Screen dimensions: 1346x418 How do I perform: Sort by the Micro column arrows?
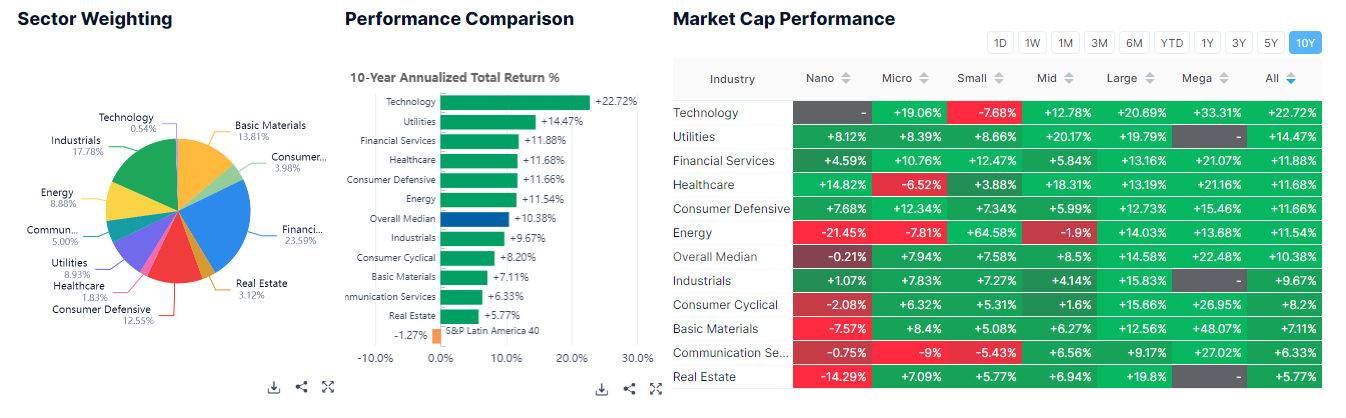click(x=924, y=79)
